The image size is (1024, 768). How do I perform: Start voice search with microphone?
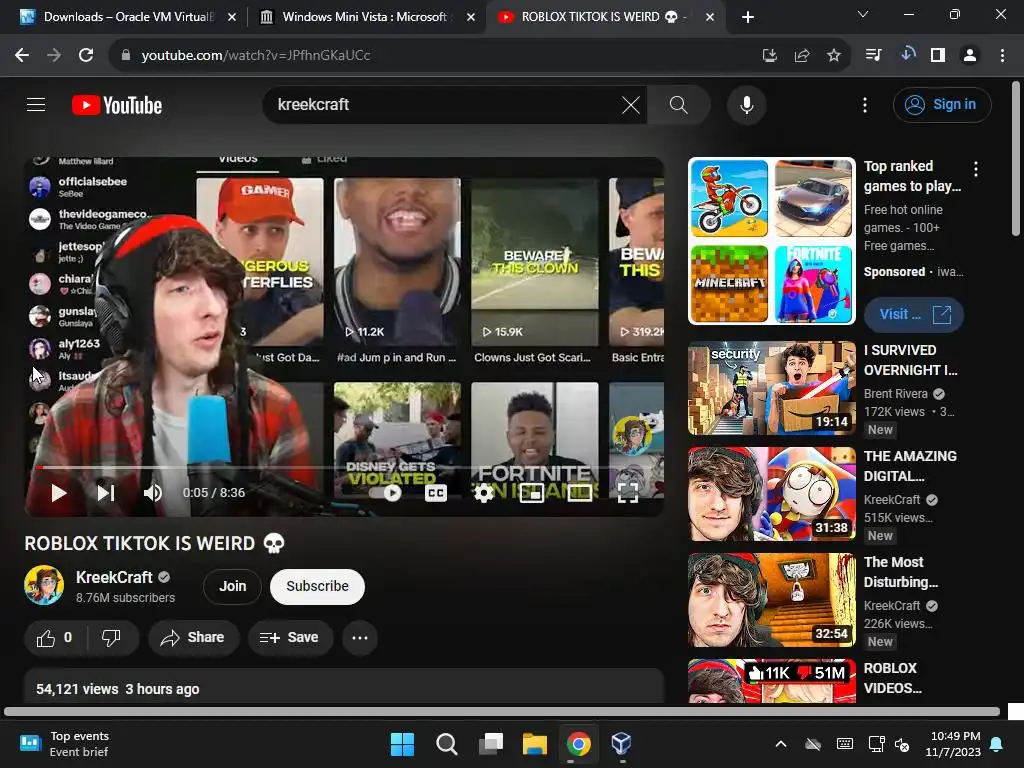point(746,104)
